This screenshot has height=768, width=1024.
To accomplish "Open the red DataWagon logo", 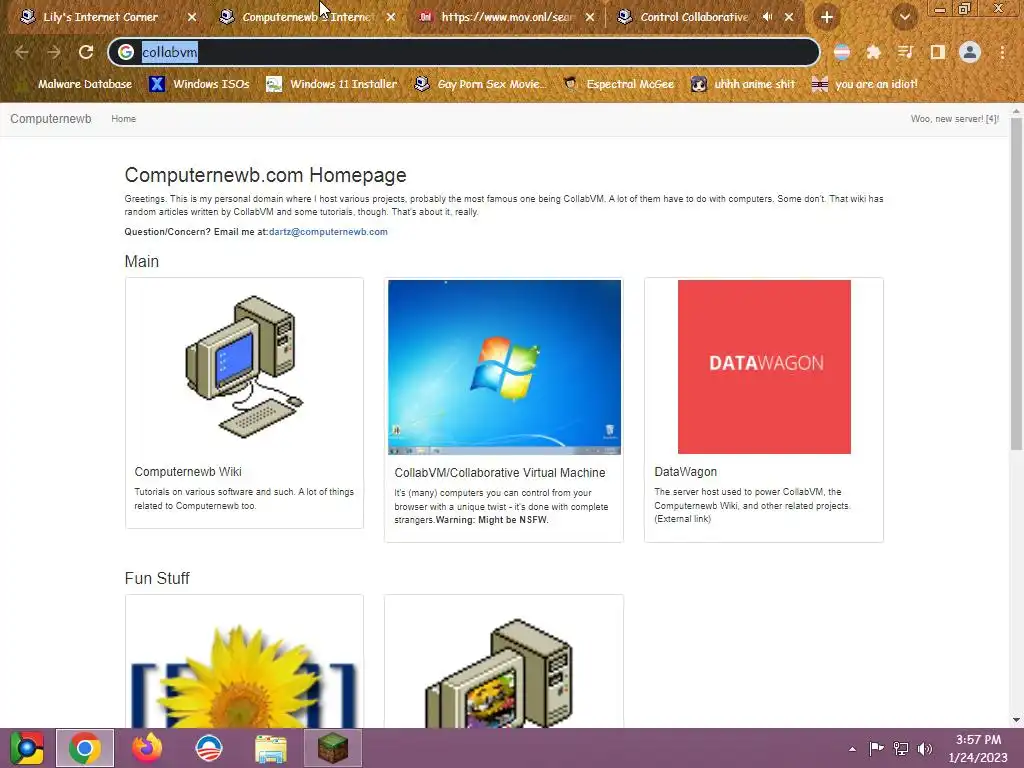I will pyautogui.click(x=764, y=367).
